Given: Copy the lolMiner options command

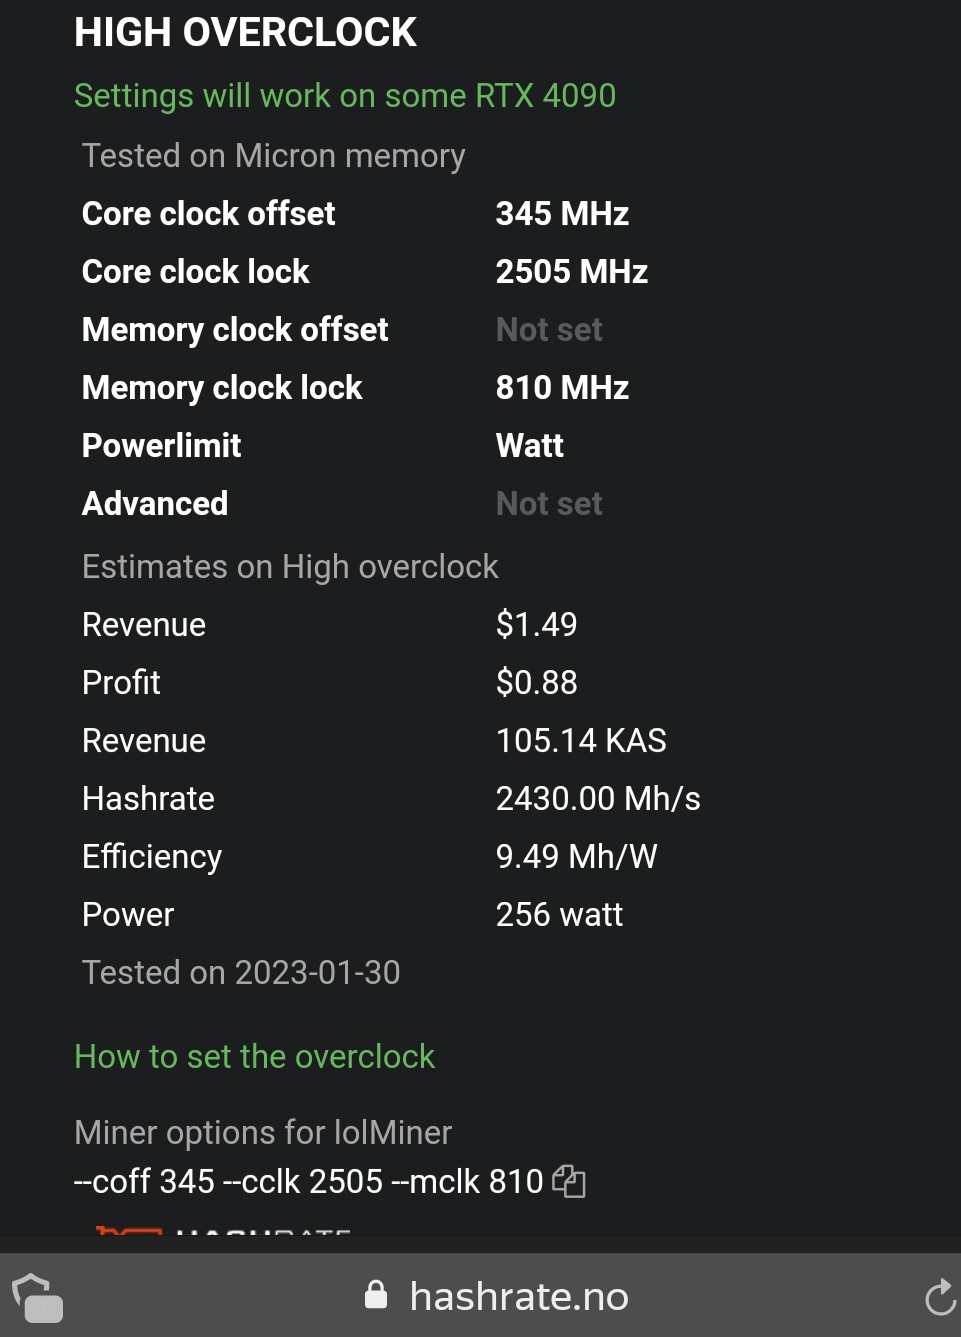Looking at the screenshot, I should 569,1182.
